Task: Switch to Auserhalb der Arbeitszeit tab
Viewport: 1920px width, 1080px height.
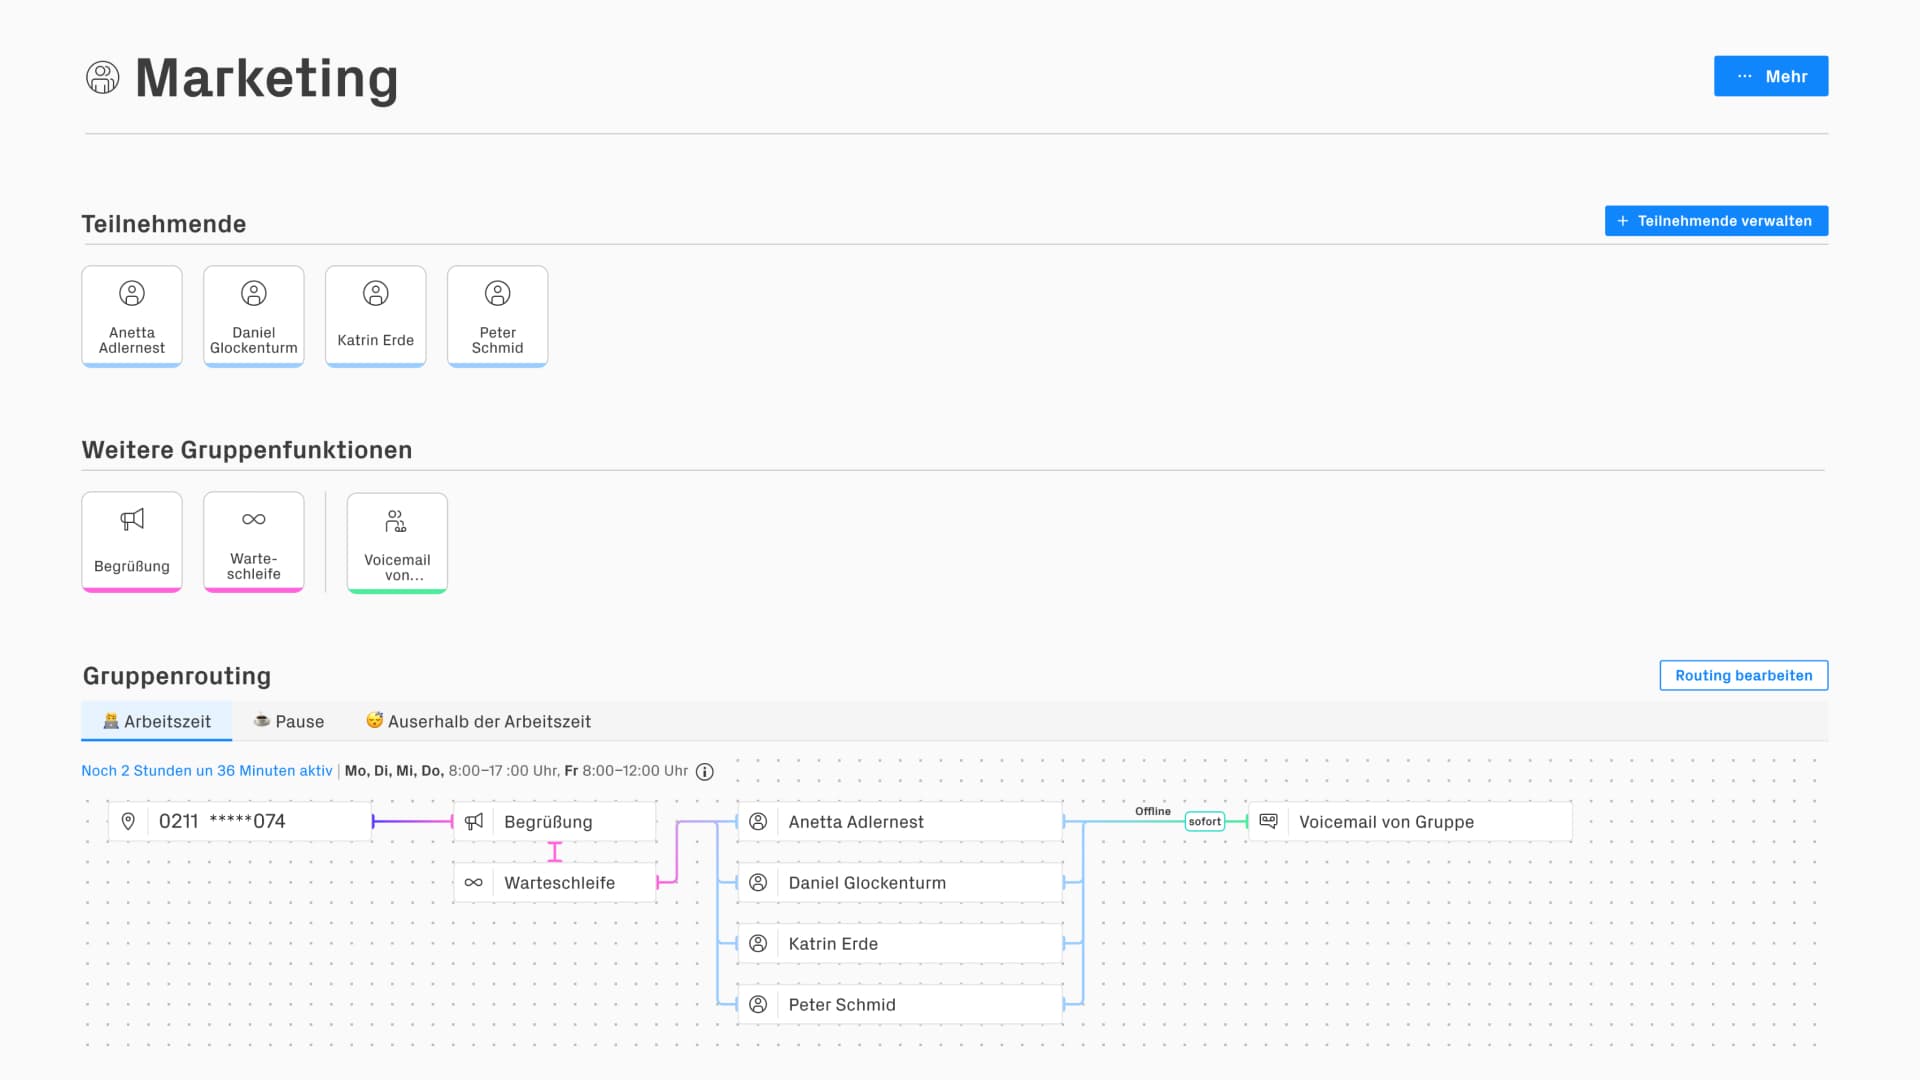Action: point(478,721)
